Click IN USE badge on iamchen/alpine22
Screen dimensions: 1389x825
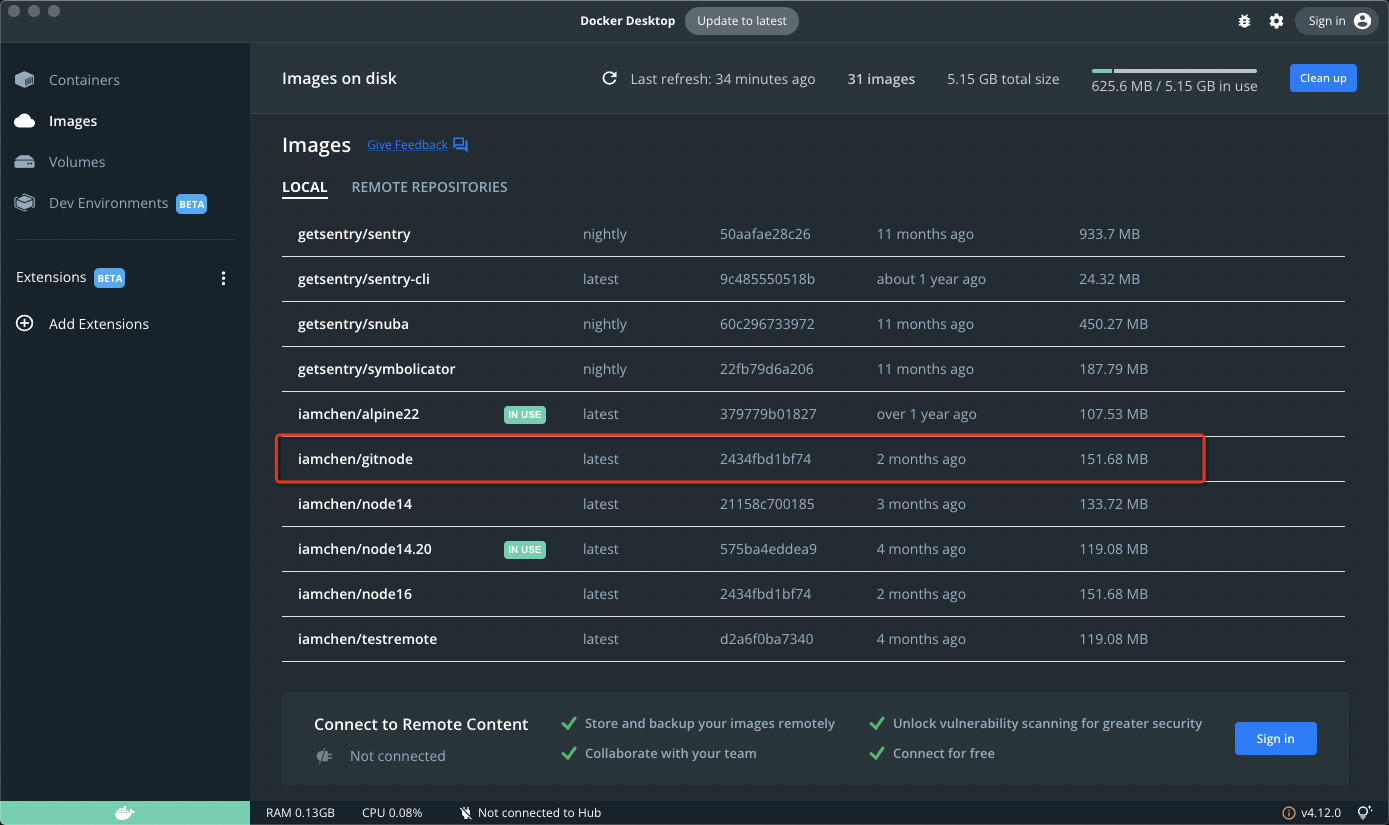525,414
